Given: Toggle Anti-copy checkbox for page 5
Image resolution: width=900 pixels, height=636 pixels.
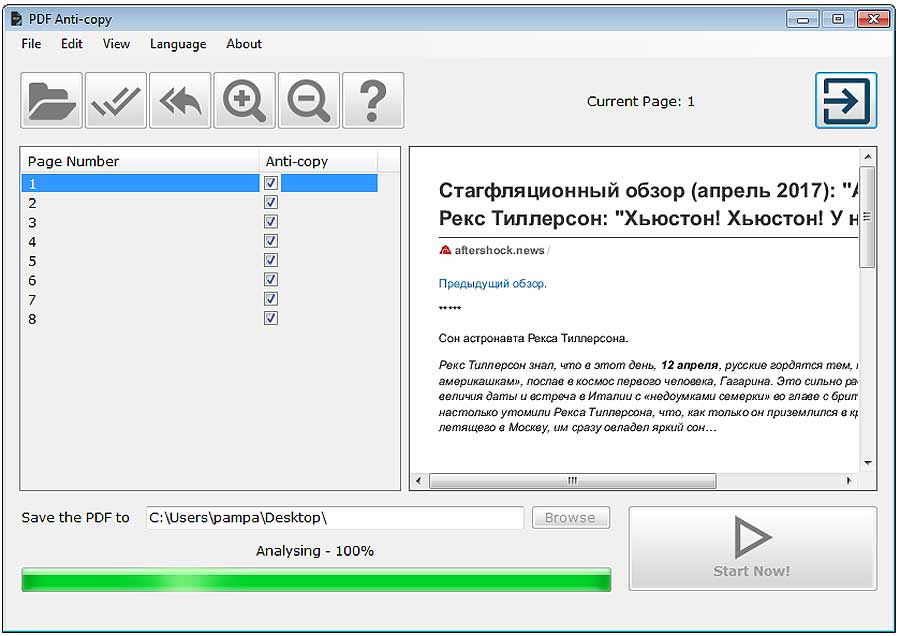Looking at the screenshot, I should (x=271, y=260).
